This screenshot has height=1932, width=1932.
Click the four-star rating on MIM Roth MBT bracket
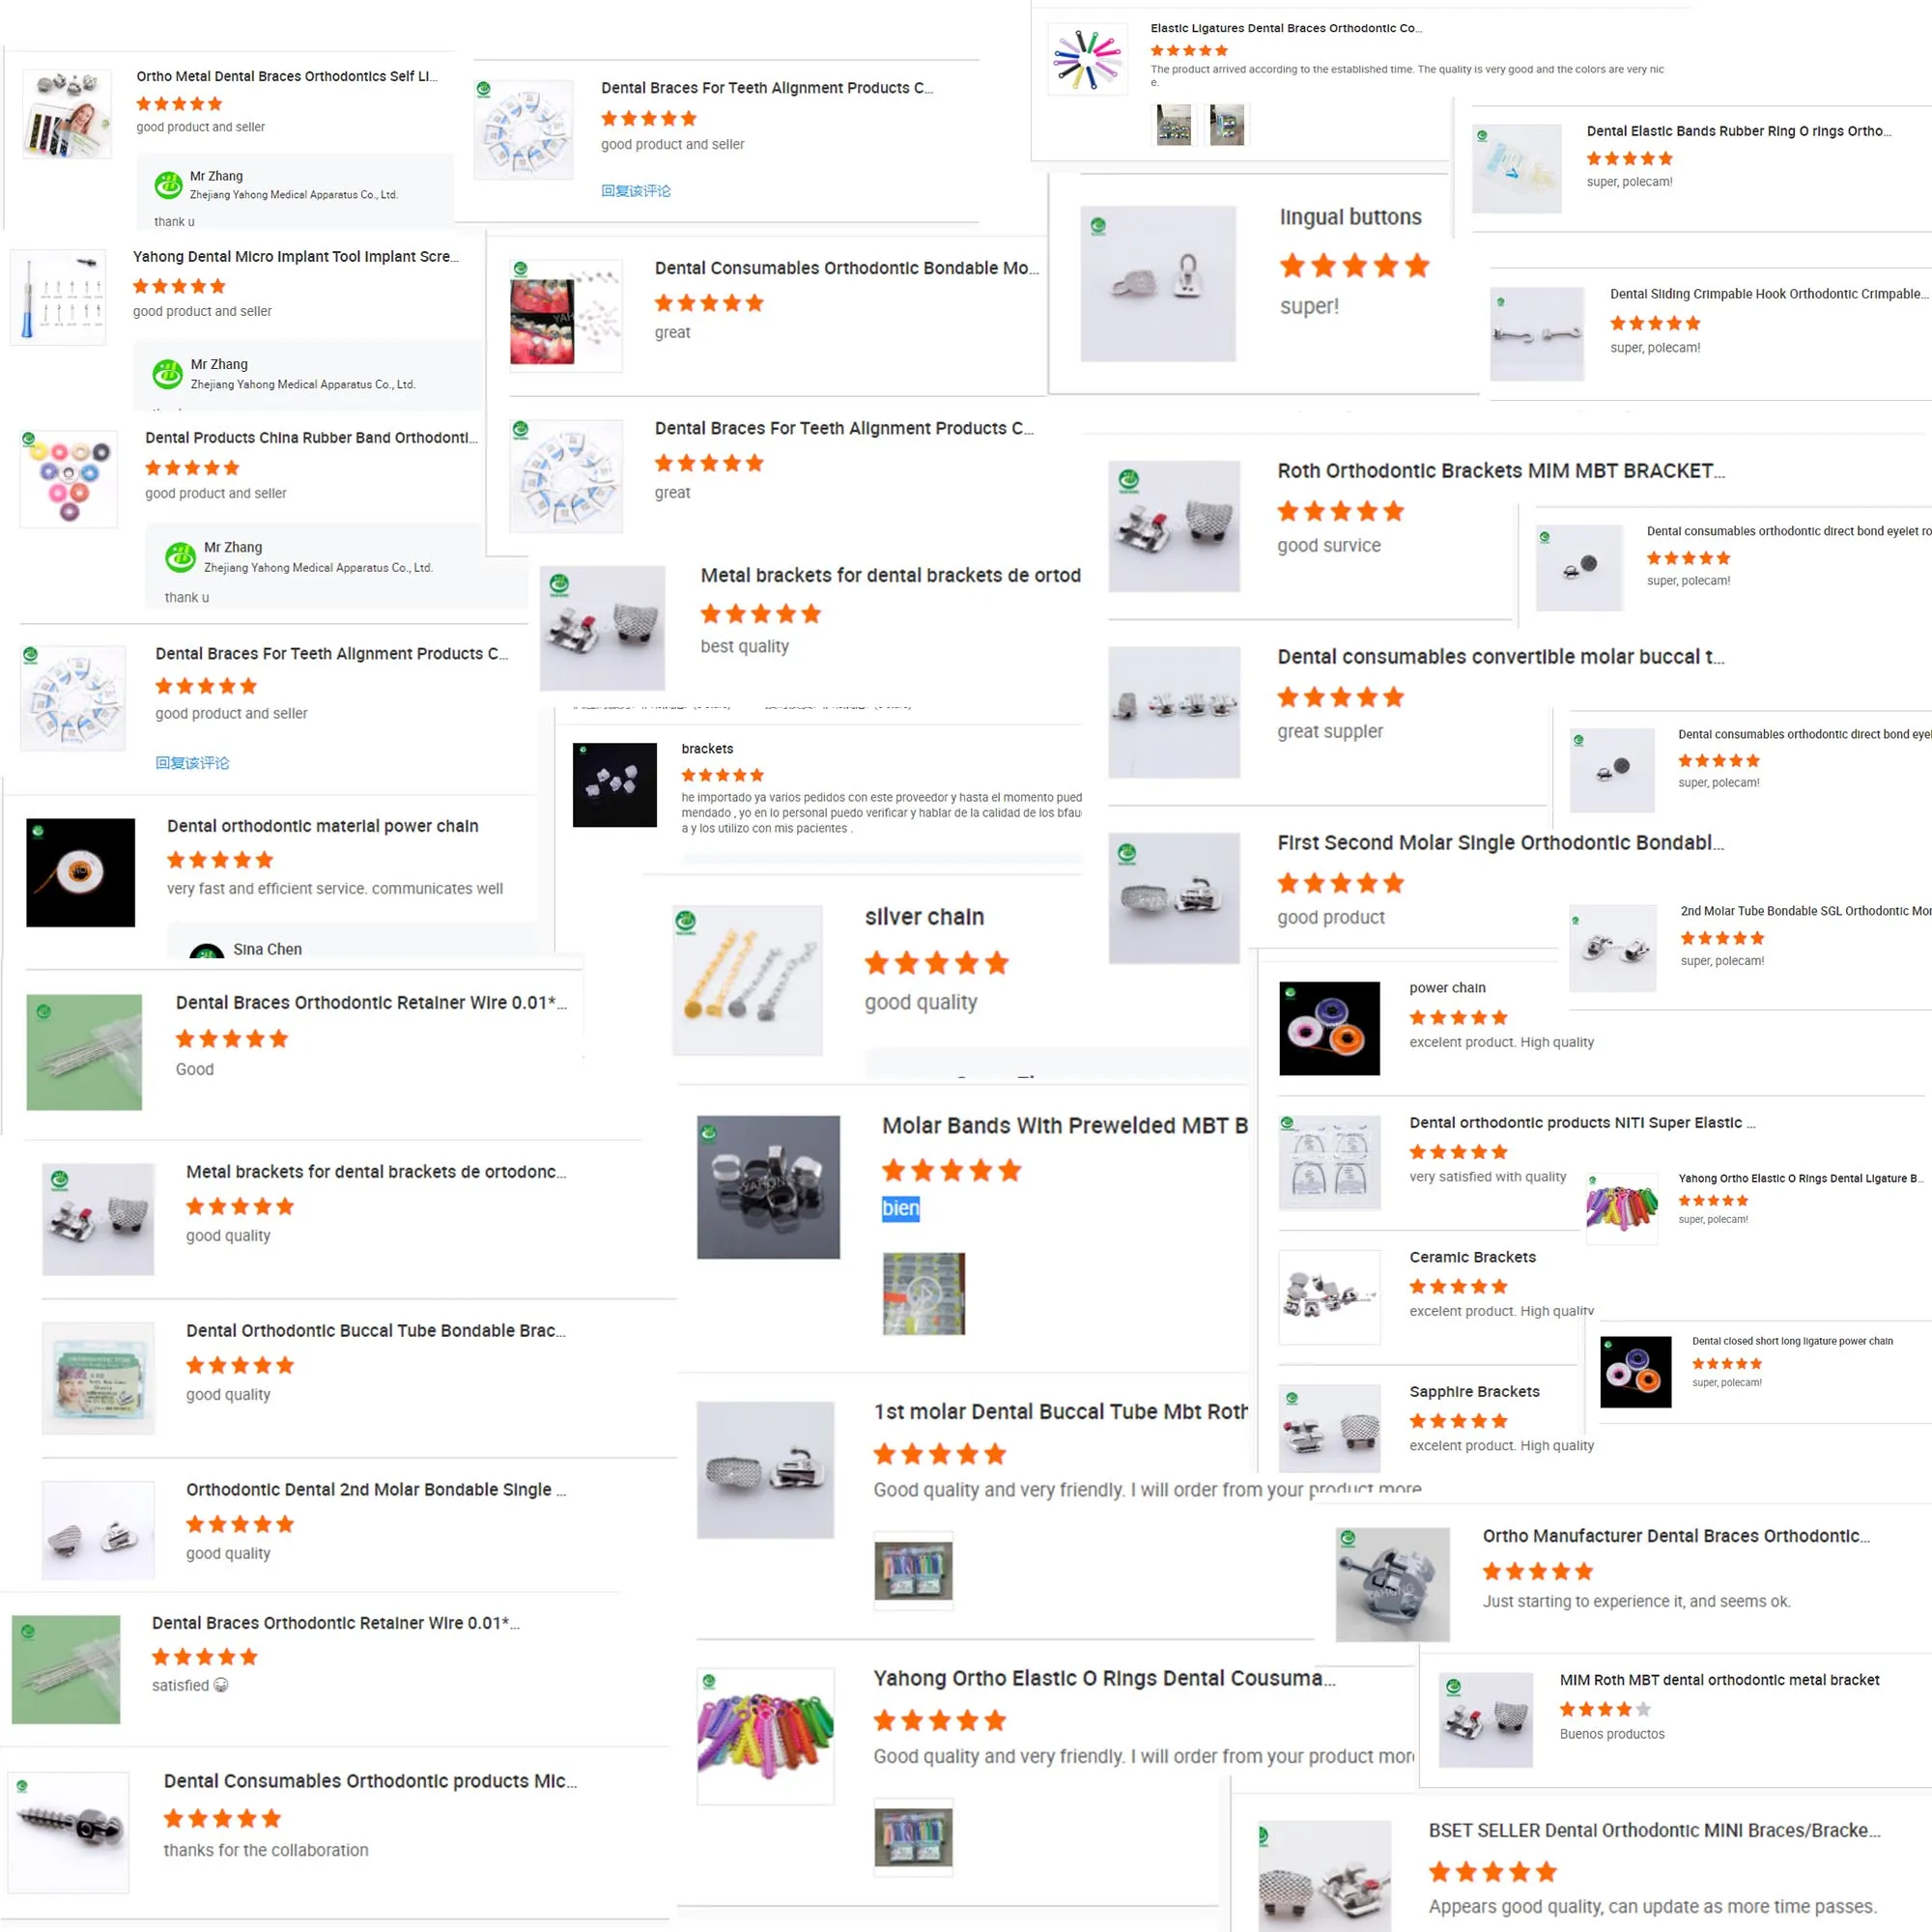click(x=1605, y=1709)
